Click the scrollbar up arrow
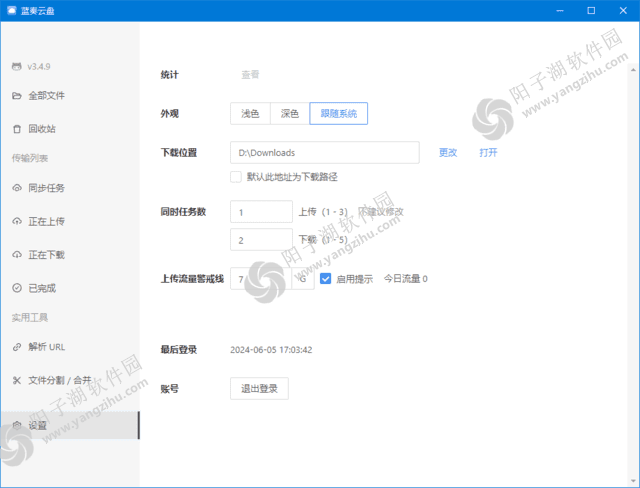640x488 pixels. (x=633, y=70)
